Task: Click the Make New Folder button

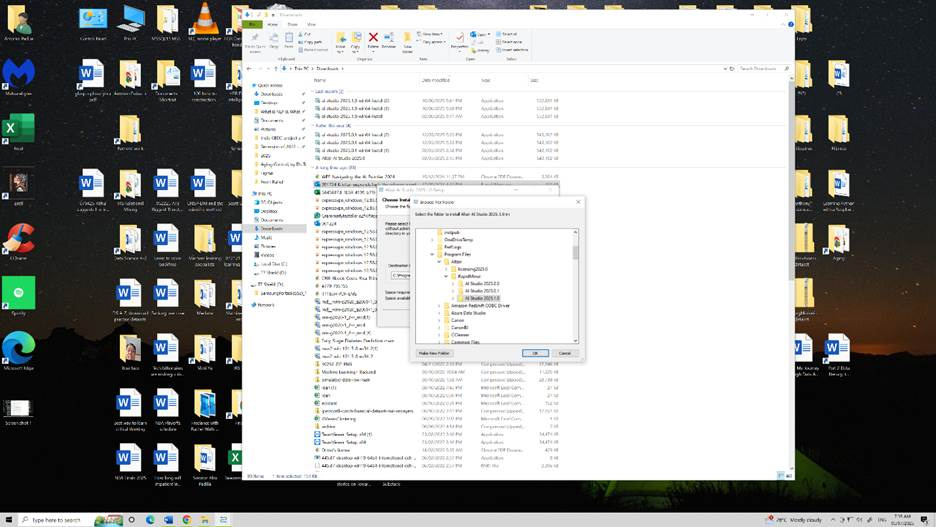Action: [434, 353]
